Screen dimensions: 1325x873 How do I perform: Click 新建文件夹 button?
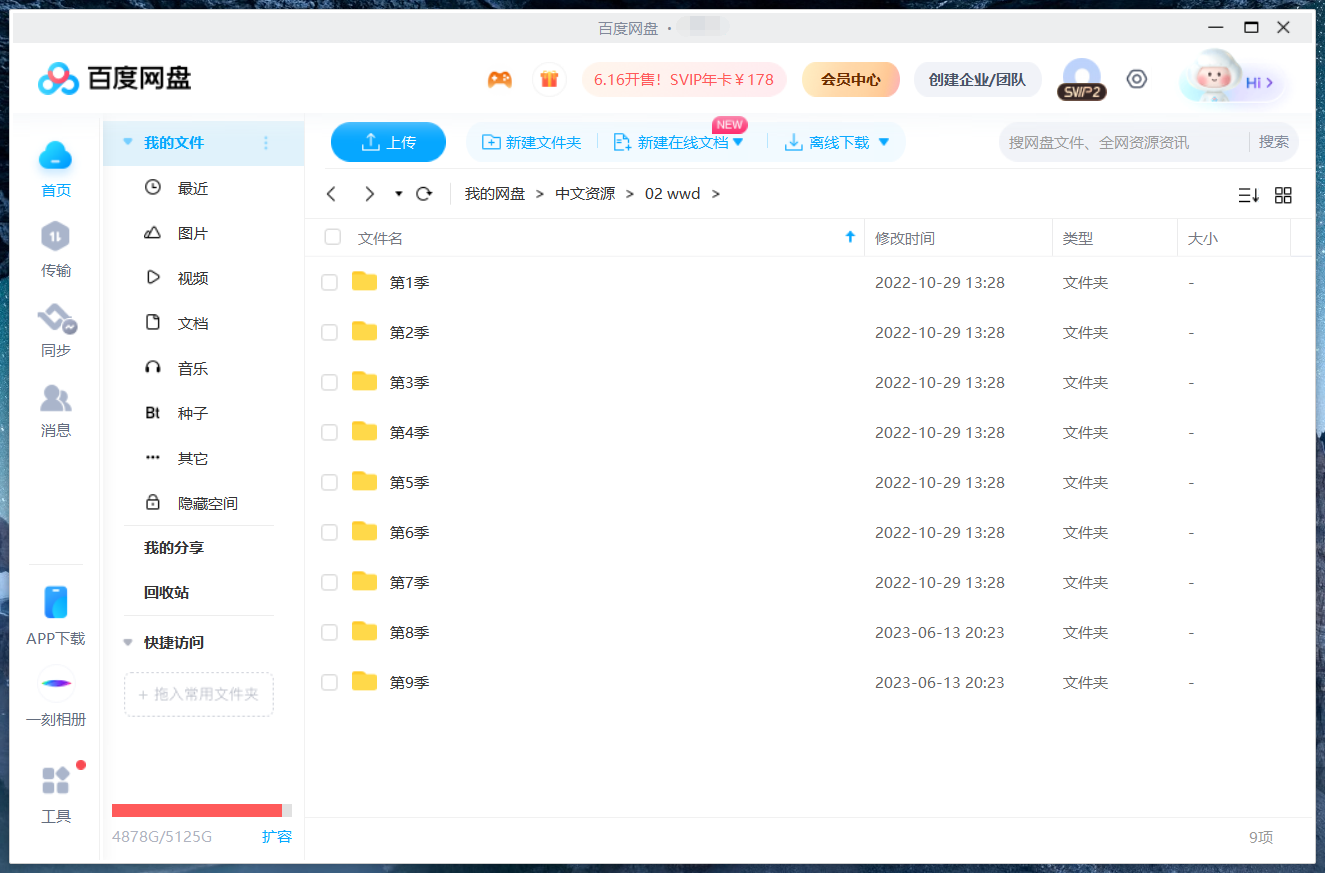[x=531, y=142]
